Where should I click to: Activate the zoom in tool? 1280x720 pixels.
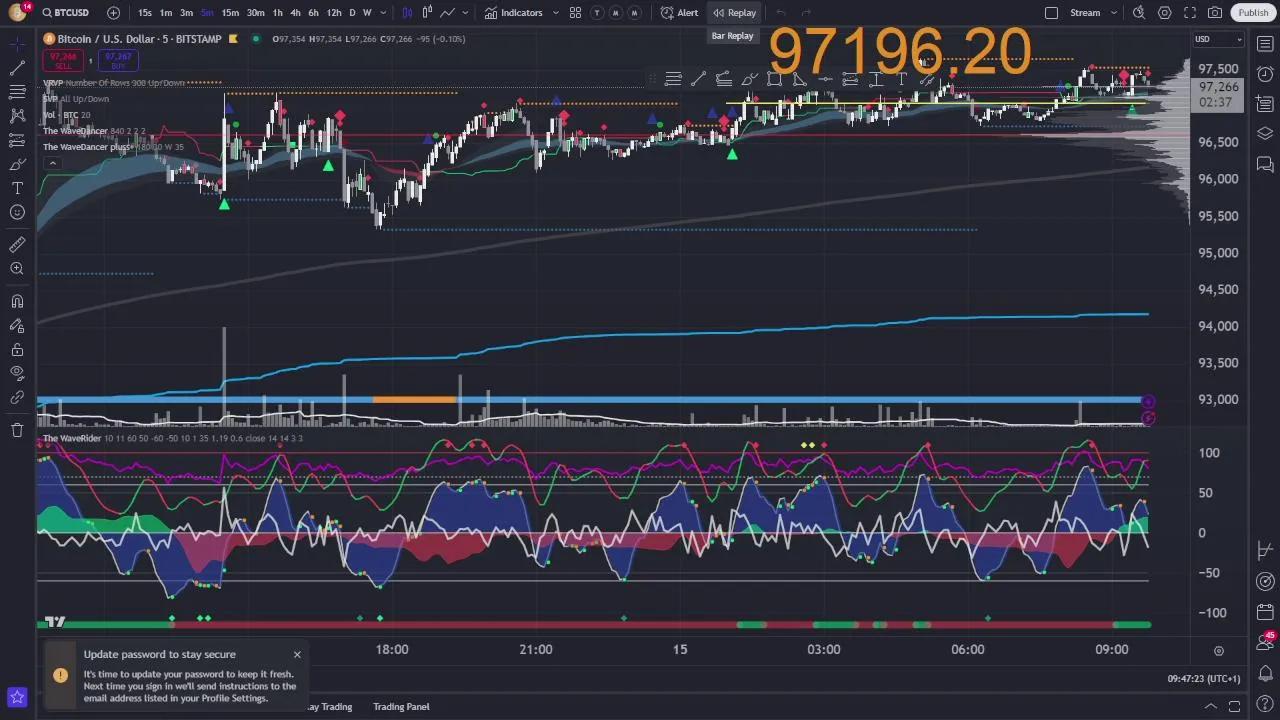tap(17, 269)
